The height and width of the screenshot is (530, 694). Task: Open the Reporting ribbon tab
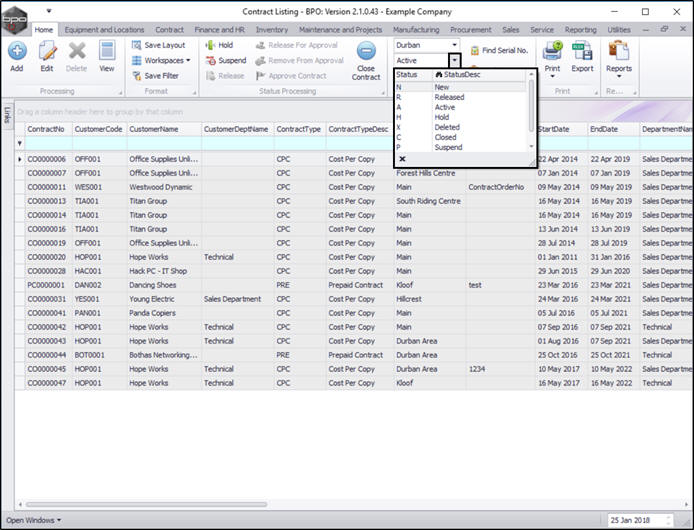pyautogui.click(x=580, y=30)
